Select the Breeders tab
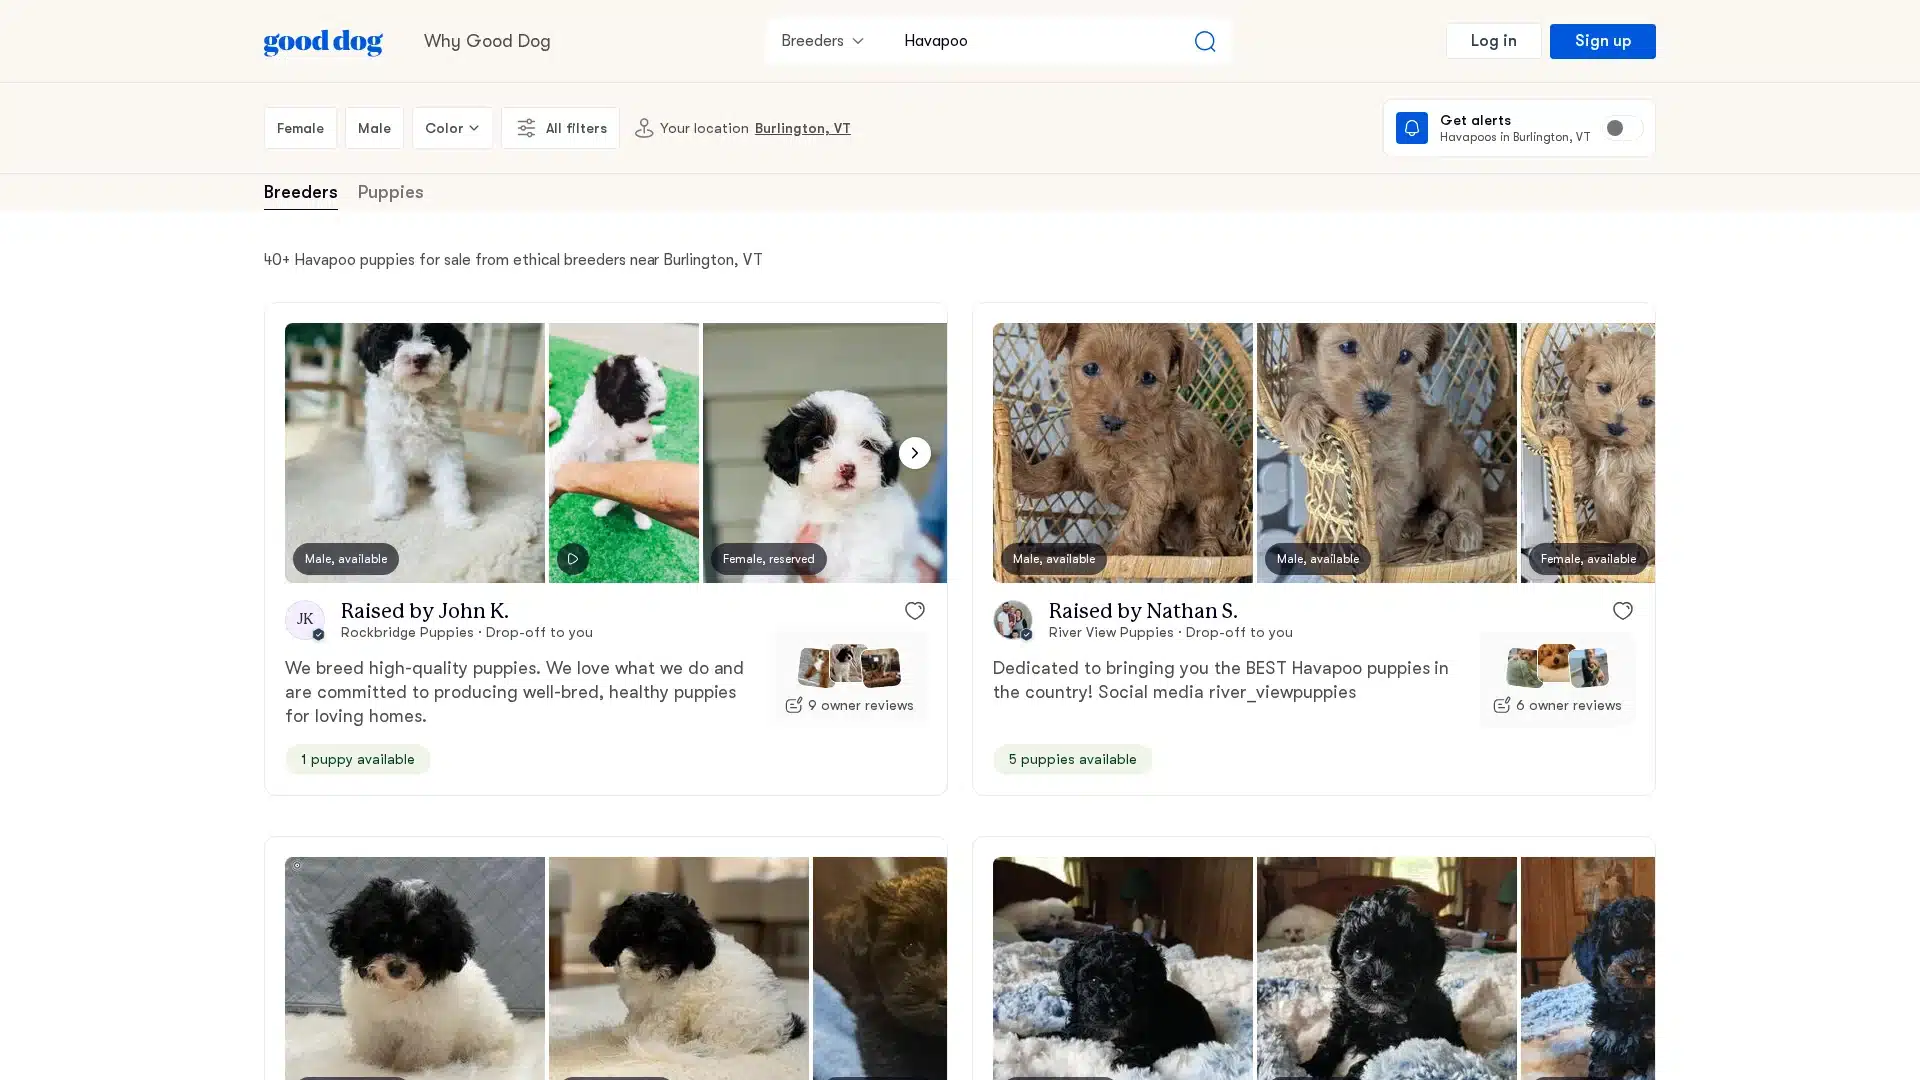The width and height of the screenshot is (1920, 1080). coord(300,192)
